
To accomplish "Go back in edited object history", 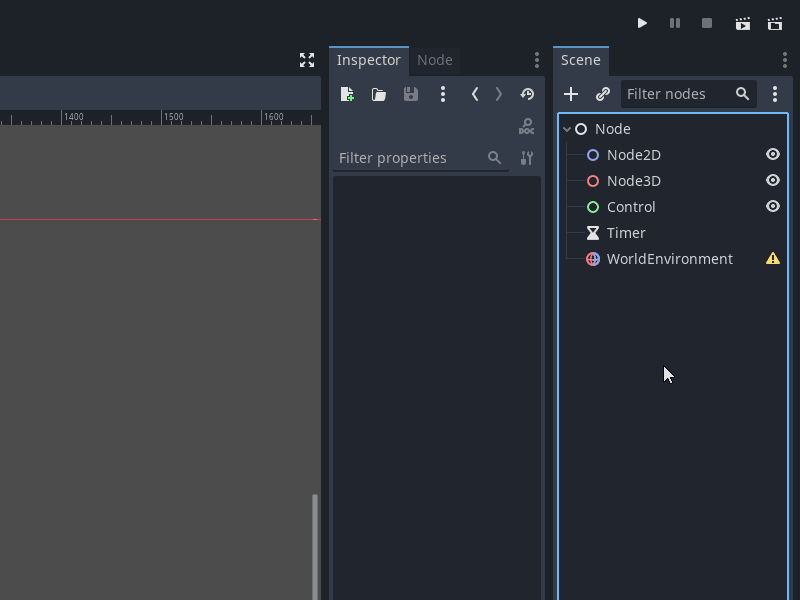I will coord(475,94).
